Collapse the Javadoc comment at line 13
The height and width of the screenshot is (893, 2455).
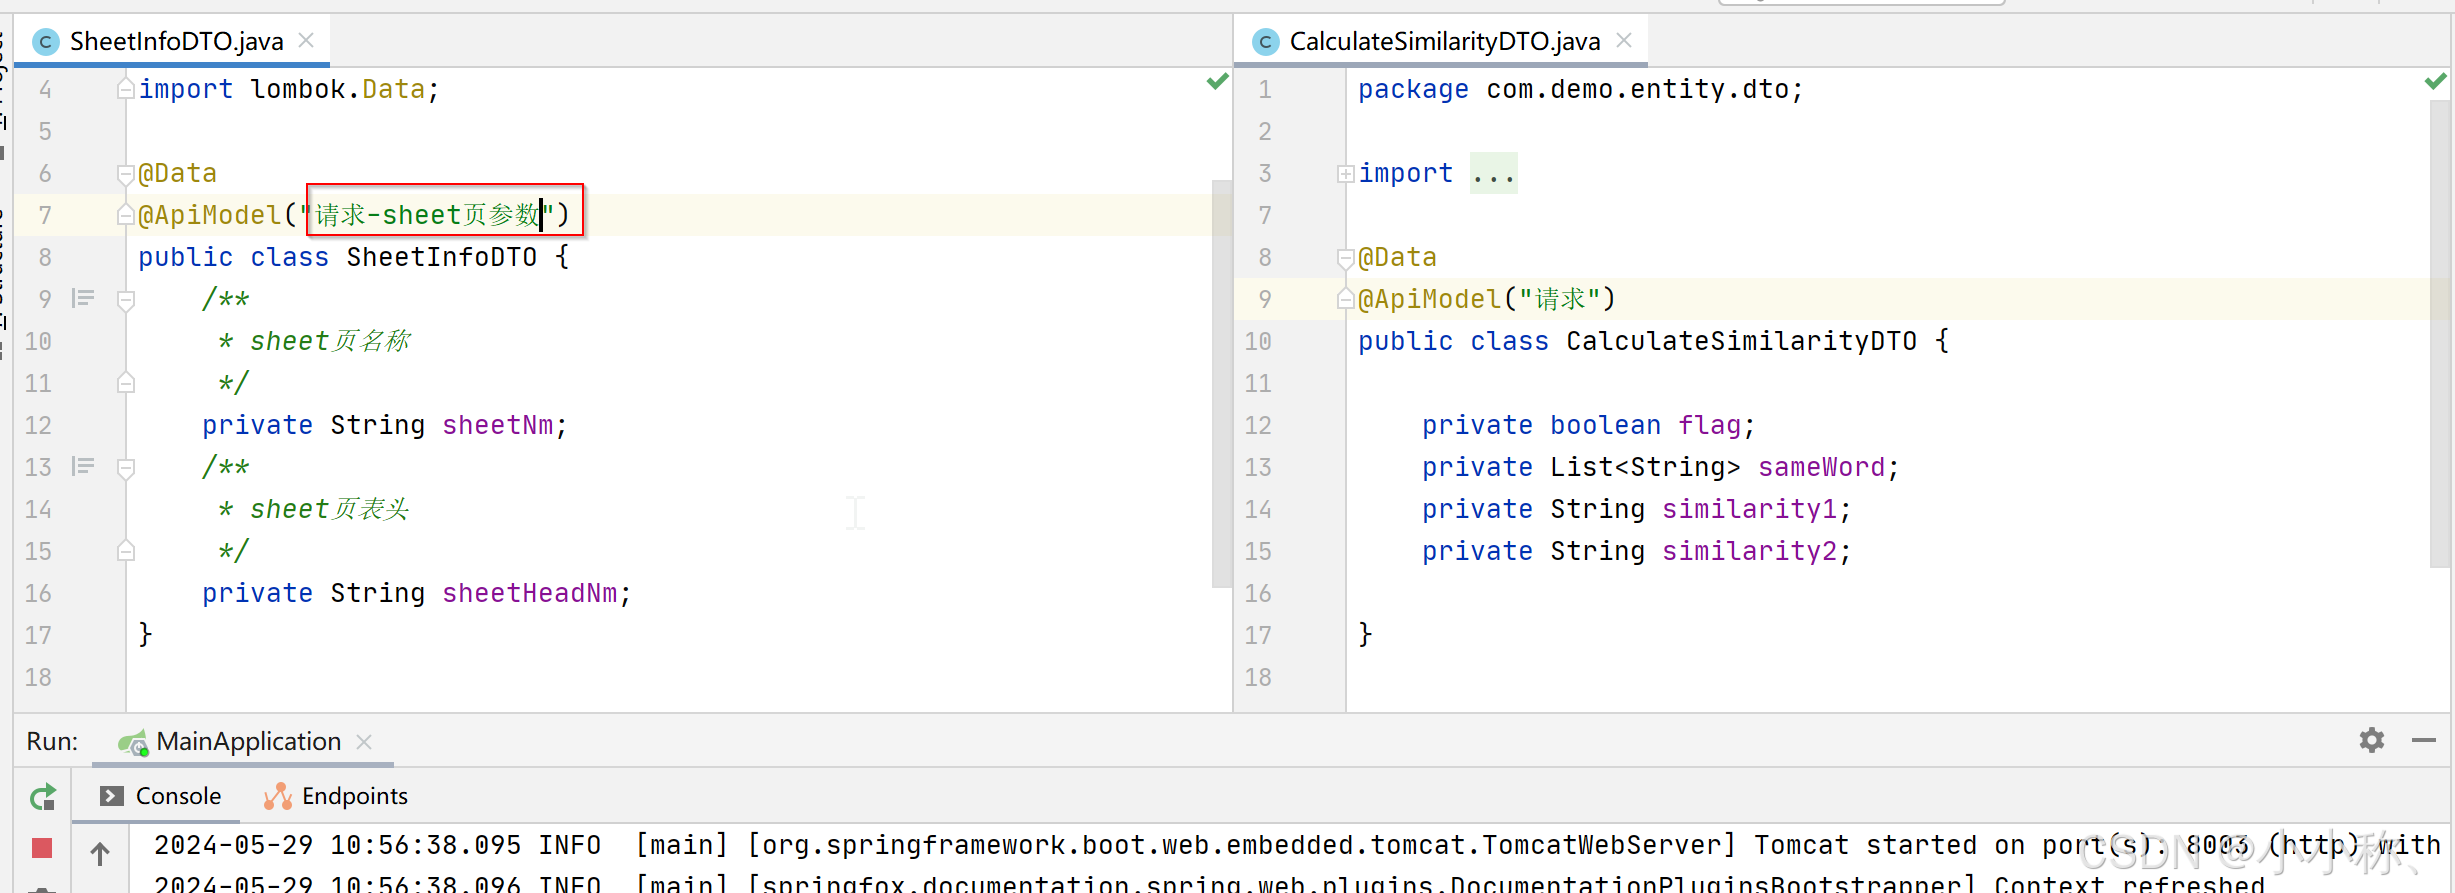(x=126, y=468)
